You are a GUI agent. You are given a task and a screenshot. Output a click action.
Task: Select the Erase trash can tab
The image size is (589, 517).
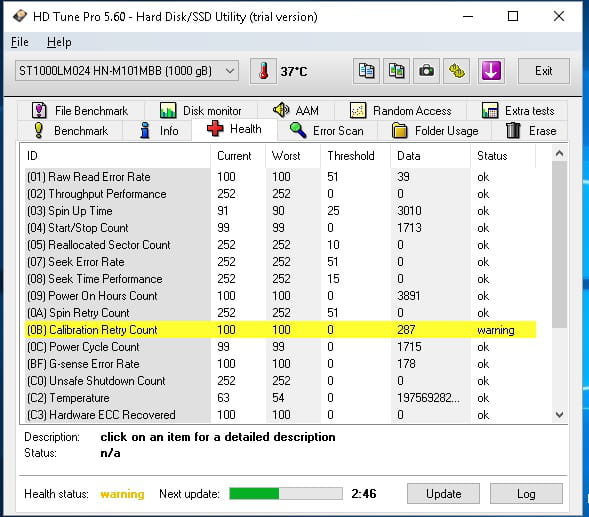(x=530, y=131)
